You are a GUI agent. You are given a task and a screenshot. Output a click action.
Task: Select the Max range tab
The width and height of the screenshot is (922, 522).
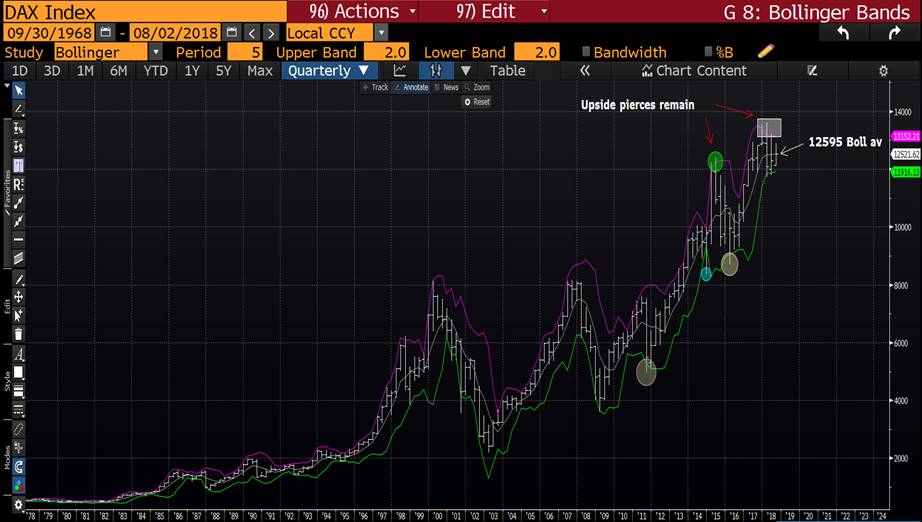click(259, 71)
